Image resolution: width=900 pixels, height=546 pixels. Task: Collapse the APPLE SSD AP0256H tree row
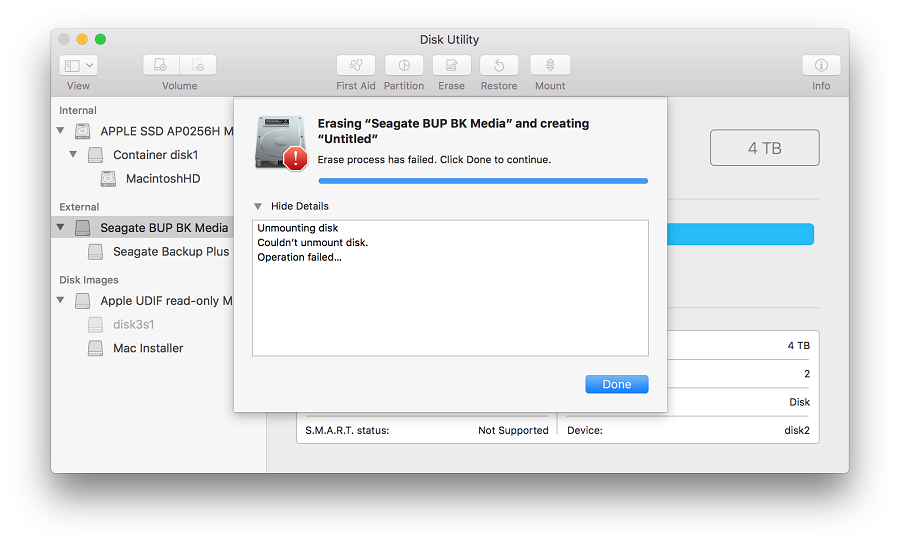pyautogui.click(x=60, y=130)
